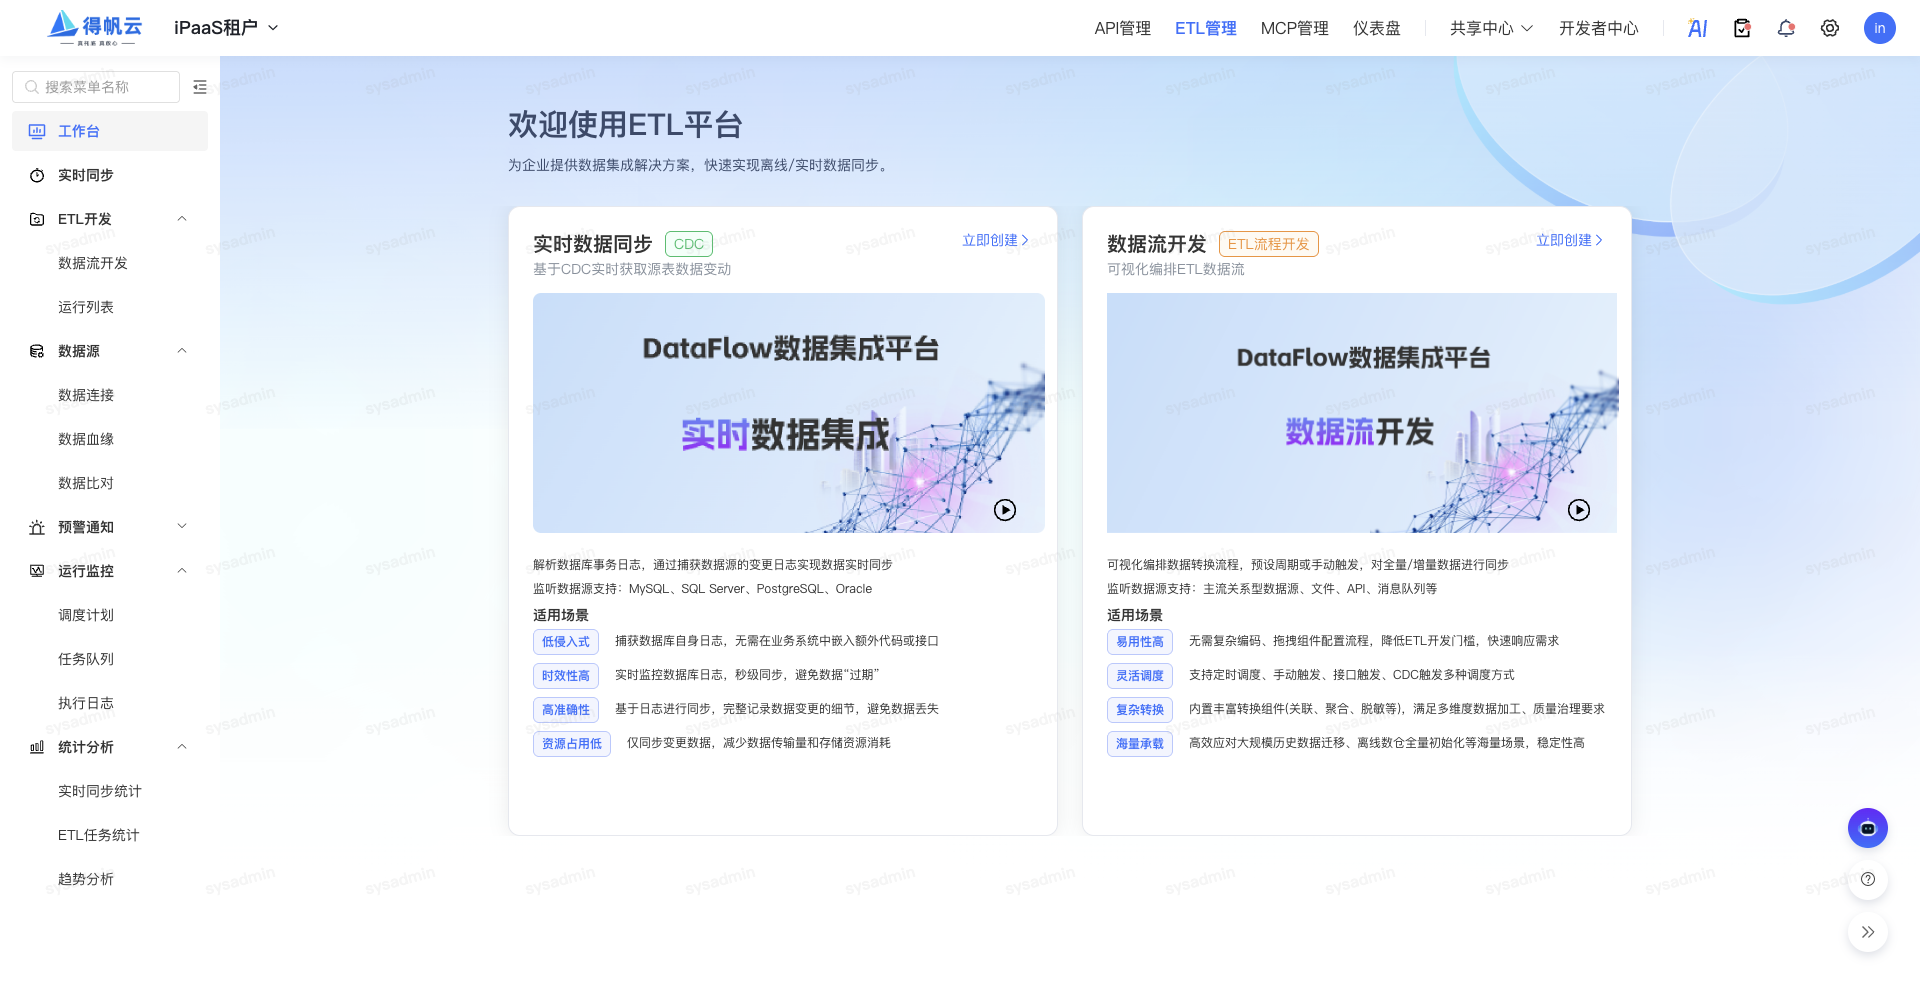This screenshot has height=992, width=1920.
Task: Click the 实时同步 clock icon
Action: (x=37, y=175)
